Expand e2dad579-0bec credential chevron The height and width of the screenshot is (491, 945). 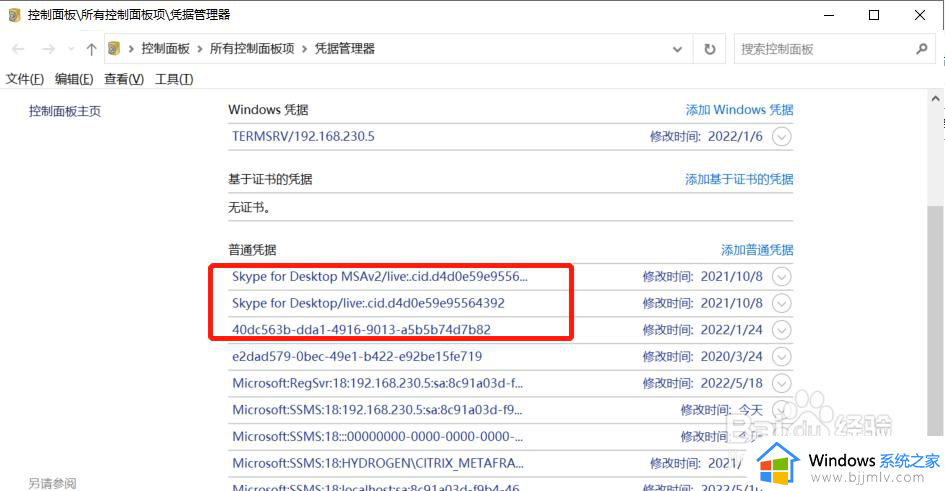782,356
